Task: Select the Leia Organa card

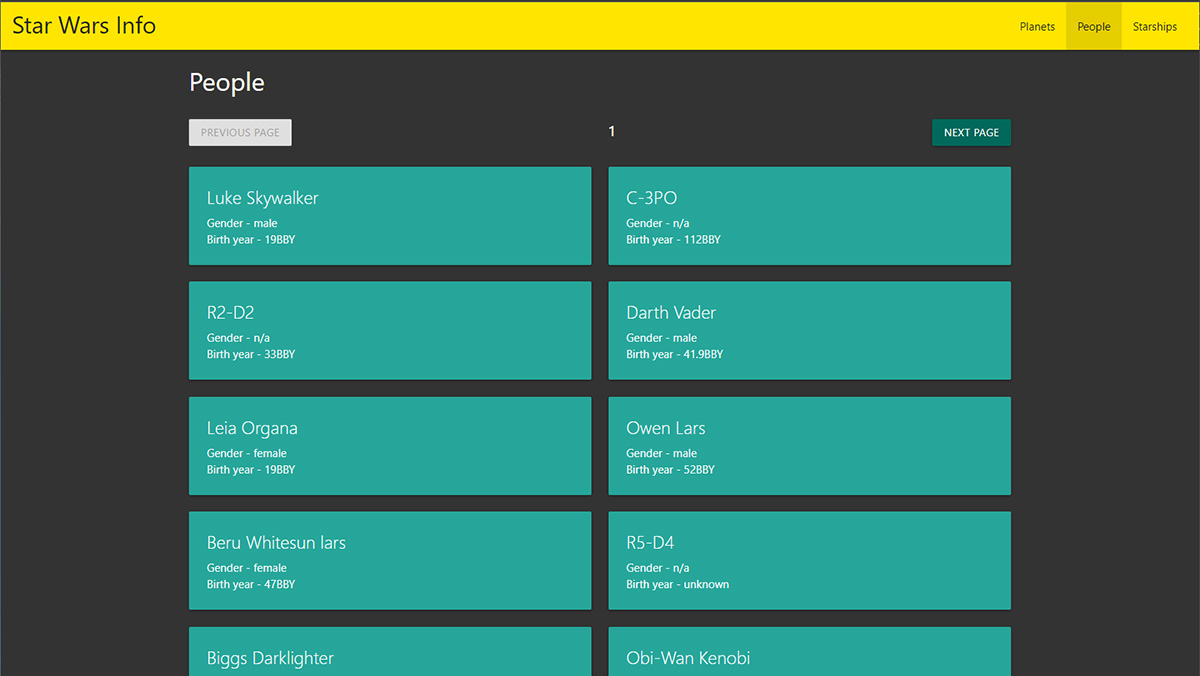Action: (x=390, y=446)
